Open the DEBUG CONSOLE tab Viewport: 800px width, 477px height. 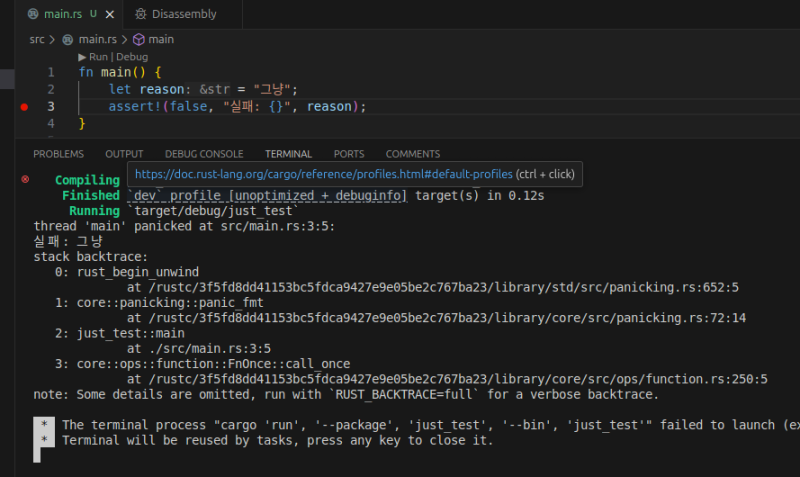(204, 154)
